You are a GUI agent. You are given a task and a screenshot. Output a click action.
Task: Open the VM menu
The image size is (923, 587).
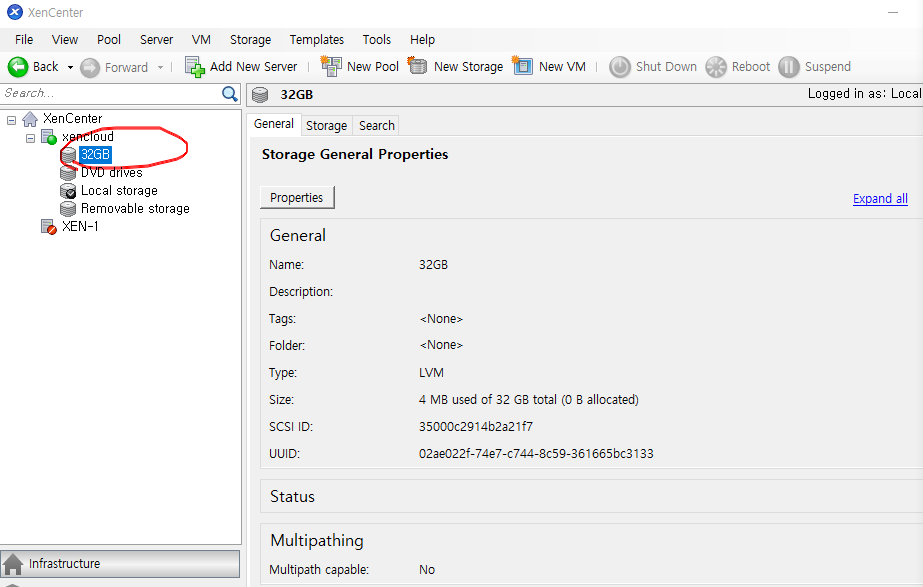coord(201,39)
